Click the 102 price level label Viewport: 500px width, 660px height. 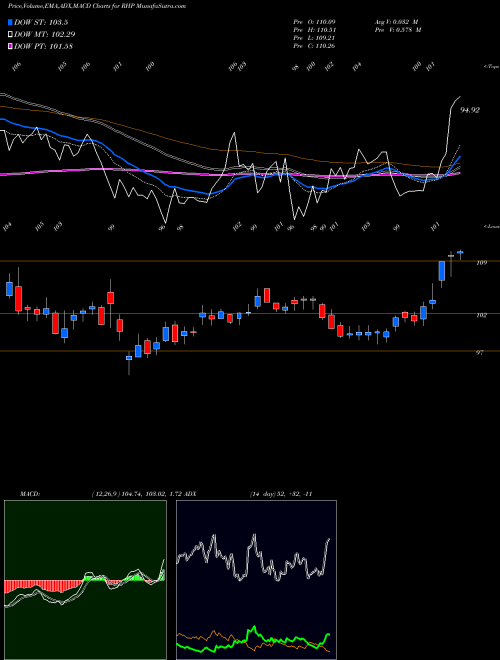481,315
